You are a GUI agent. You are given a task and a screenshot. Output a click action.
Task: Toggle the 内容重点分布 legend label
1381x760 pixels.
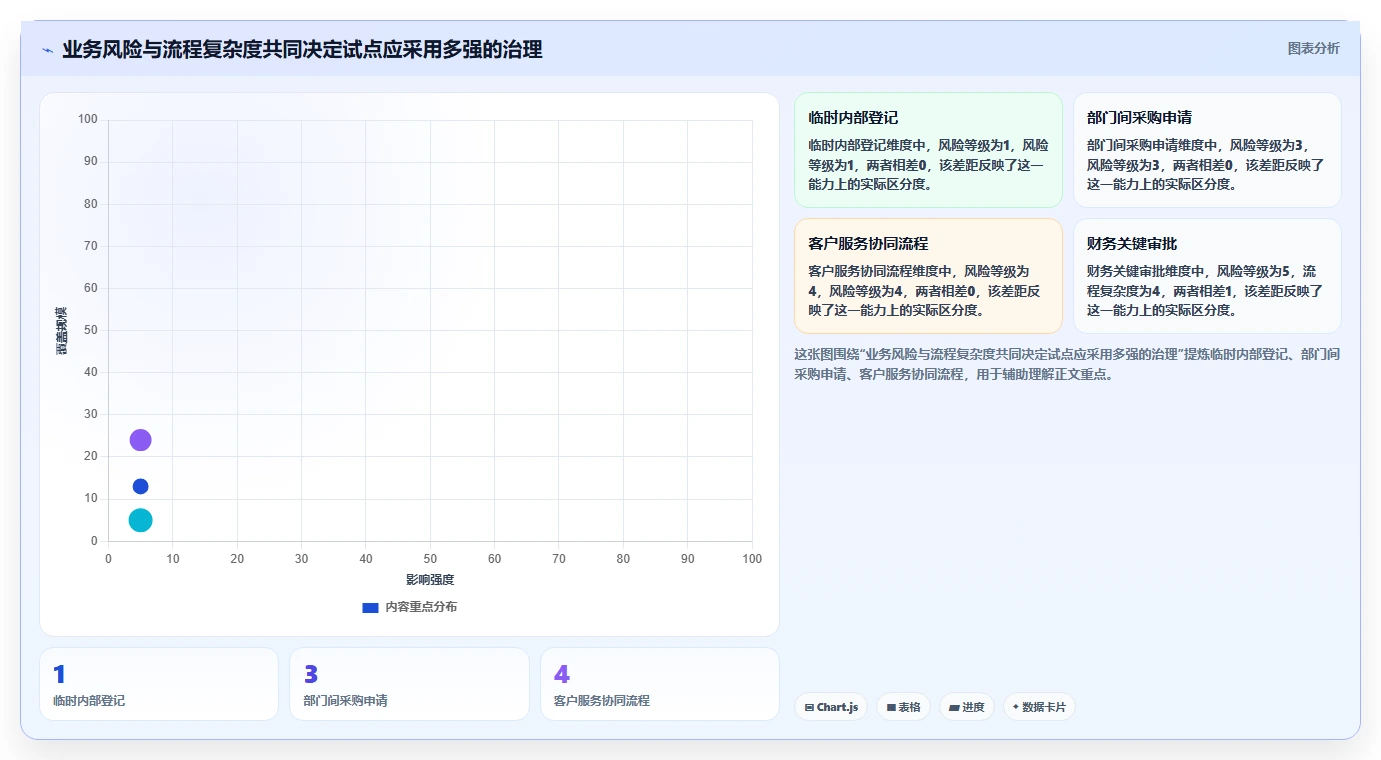(x=421, y=607)
